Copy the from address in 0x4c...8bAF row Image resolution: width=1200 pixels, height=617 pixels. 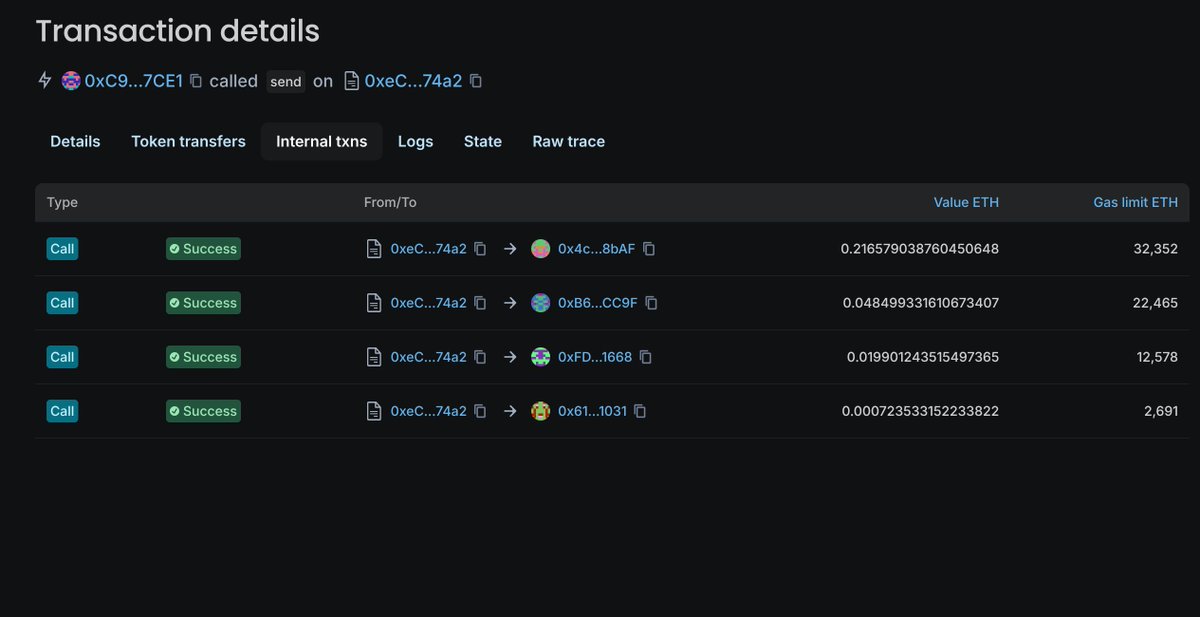coord(480,249)
